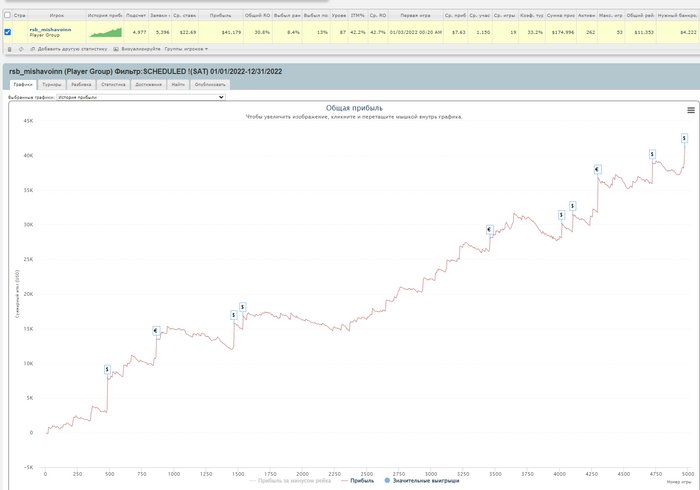This screenshot has width=700, height=490.
Task: Sort by the ITM% column header
Action: [x=358, y=15]
